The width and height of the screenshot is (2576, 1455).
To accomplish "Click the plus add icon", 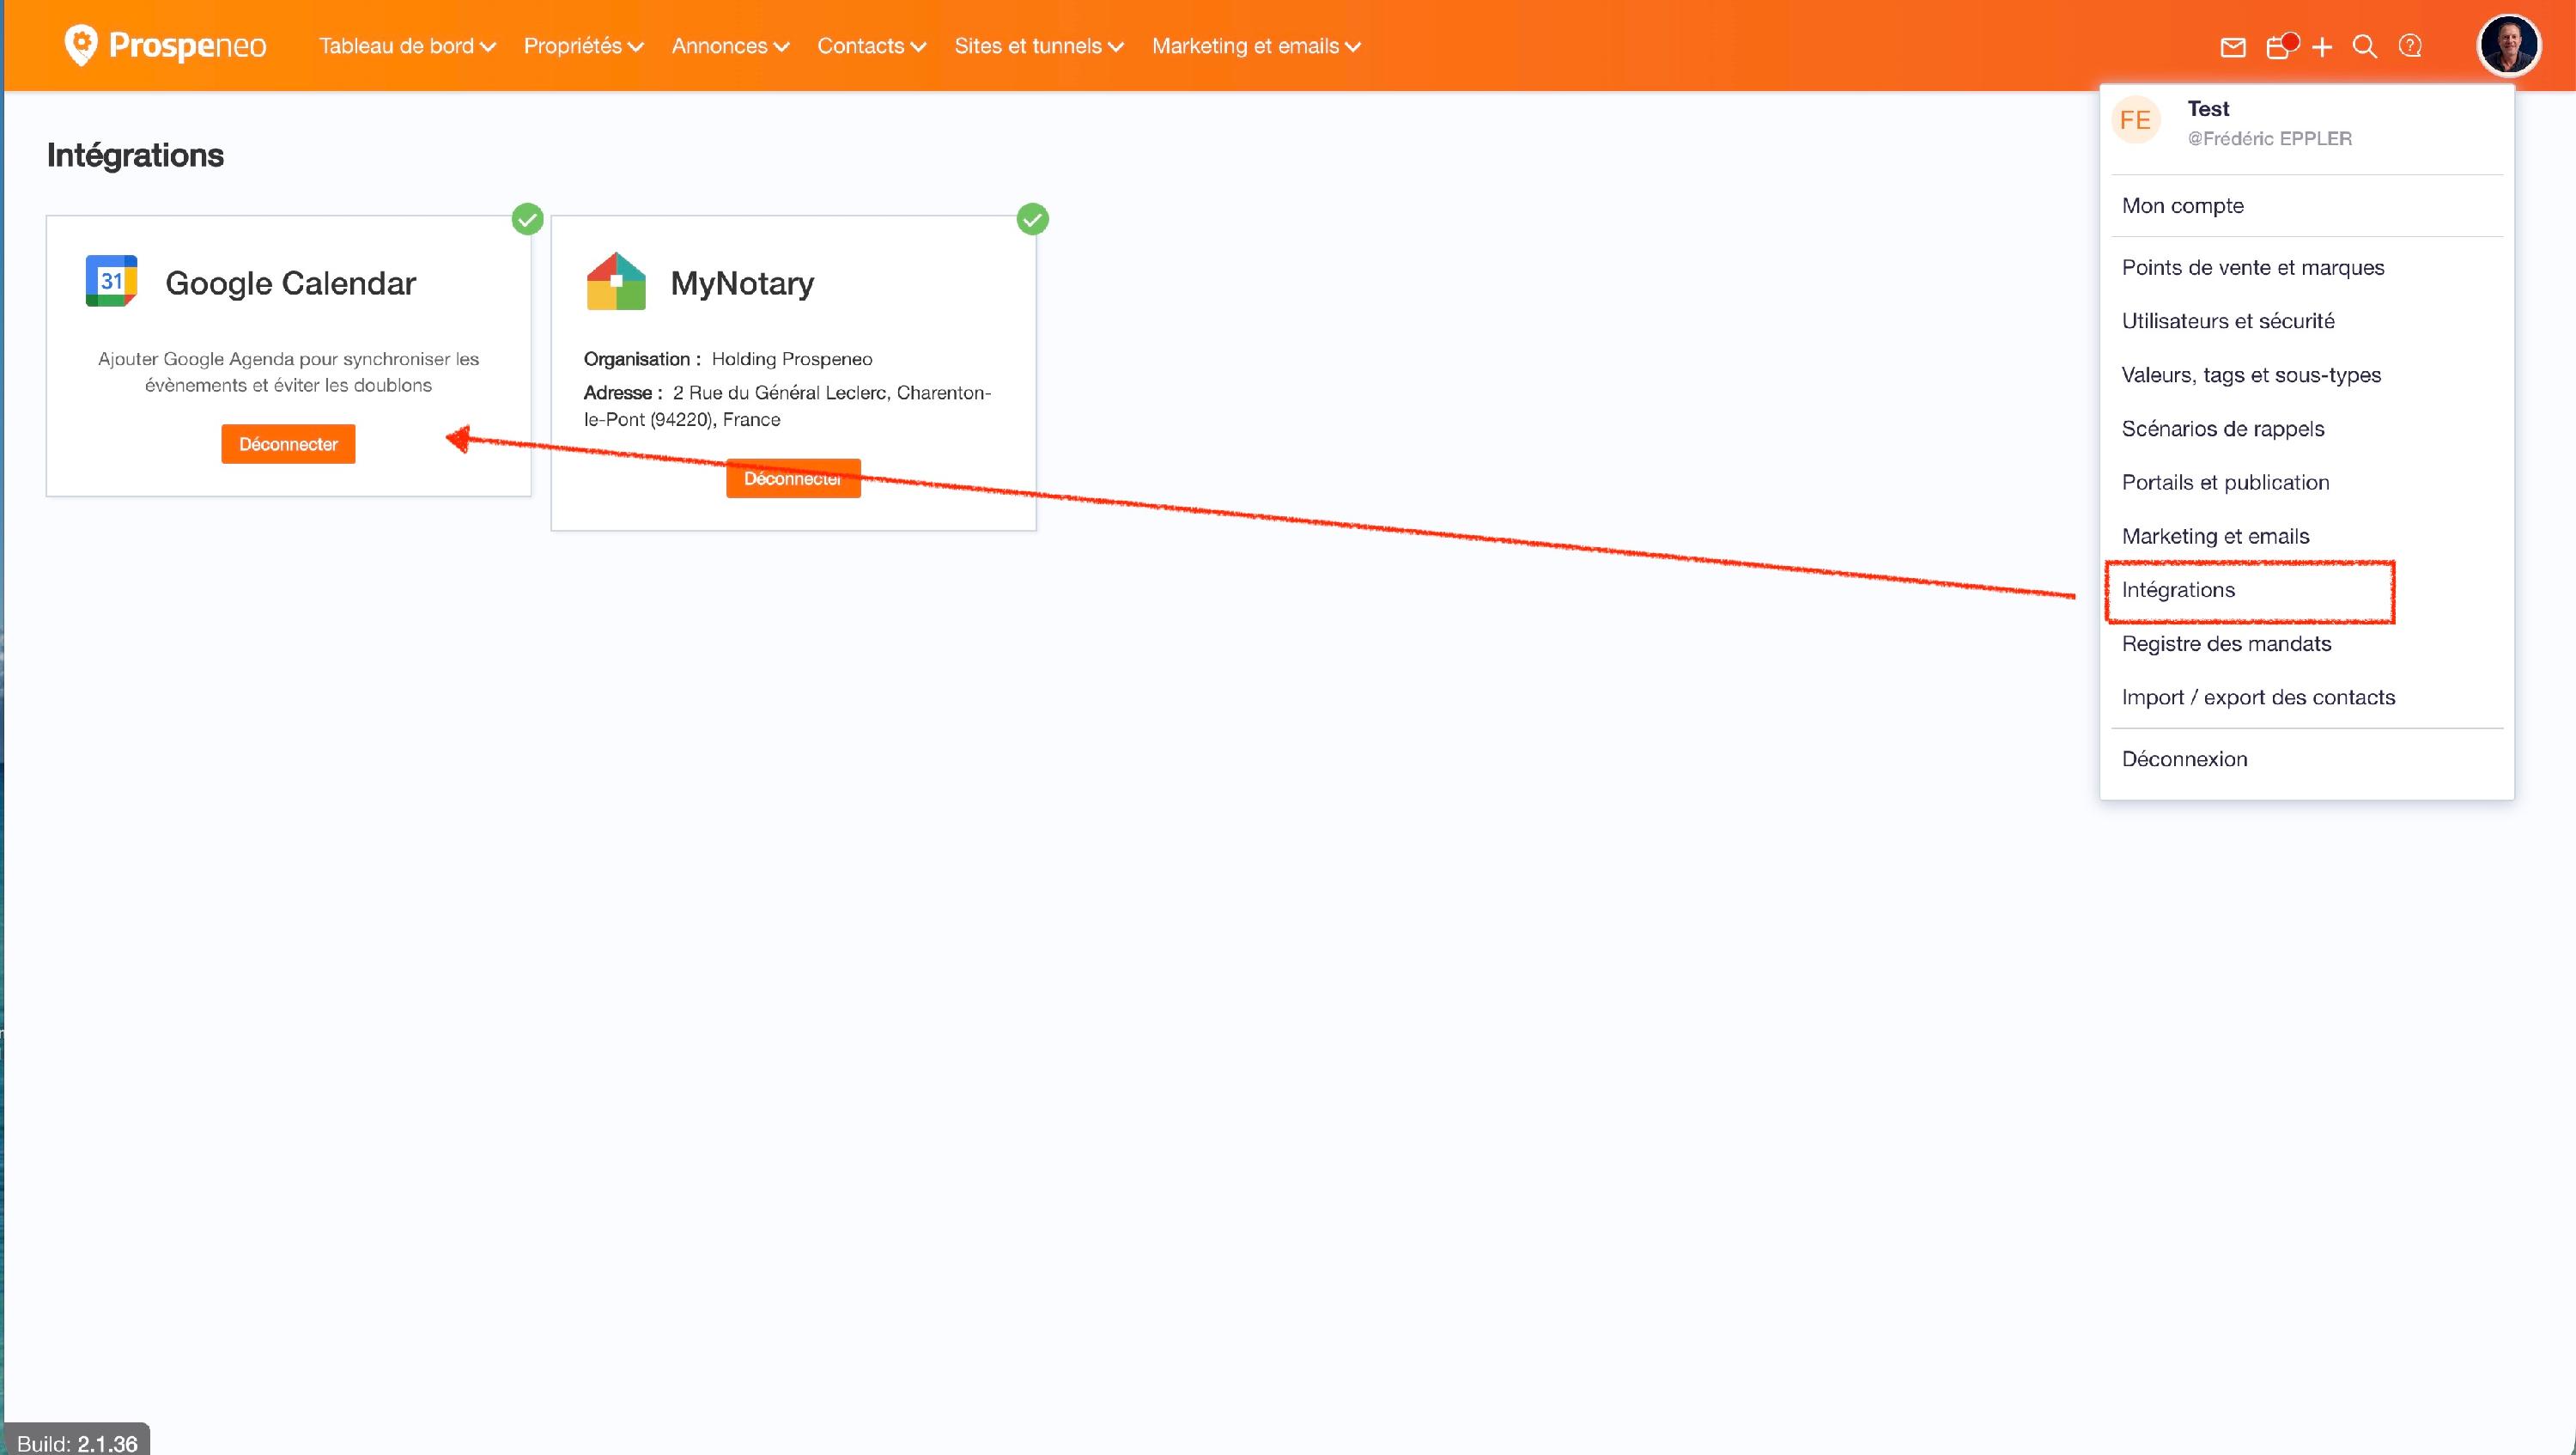I will (2322, 47).
